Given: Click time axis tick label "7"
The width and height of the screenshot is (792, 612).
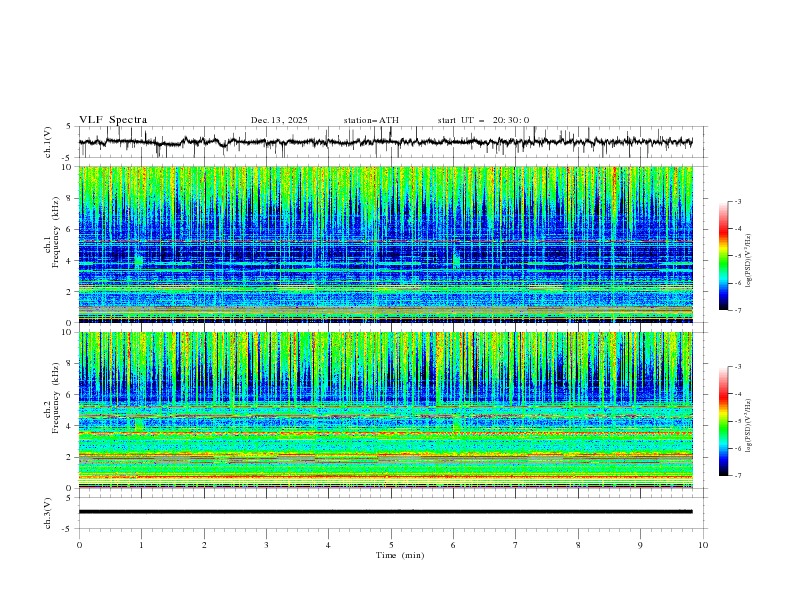Looking at the screenshot, I should point(516,545).
